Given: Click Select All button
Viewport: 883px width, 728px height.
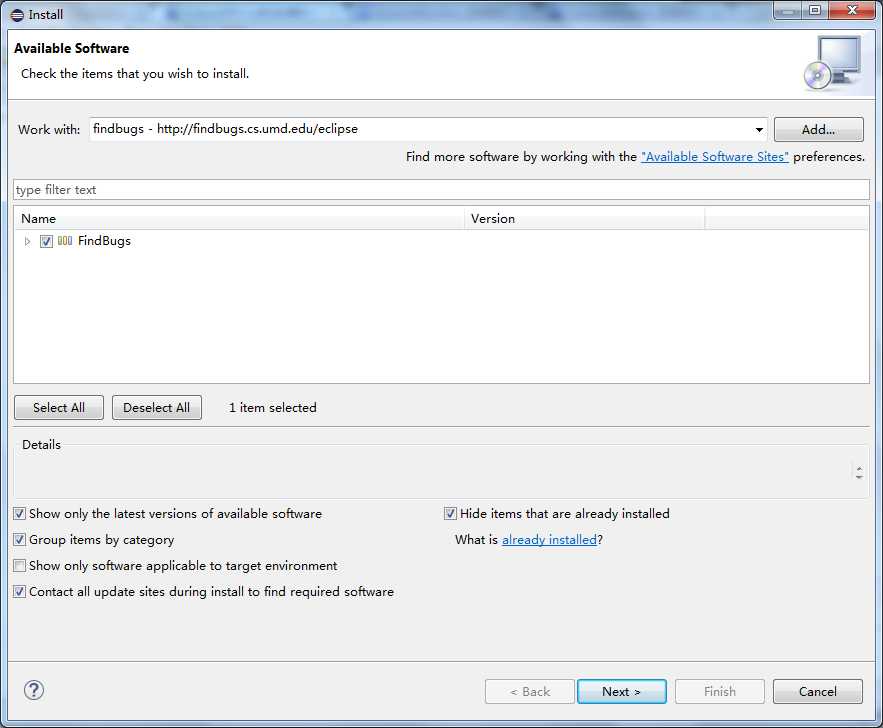Looking at the screenshot, I should (59, 408).
